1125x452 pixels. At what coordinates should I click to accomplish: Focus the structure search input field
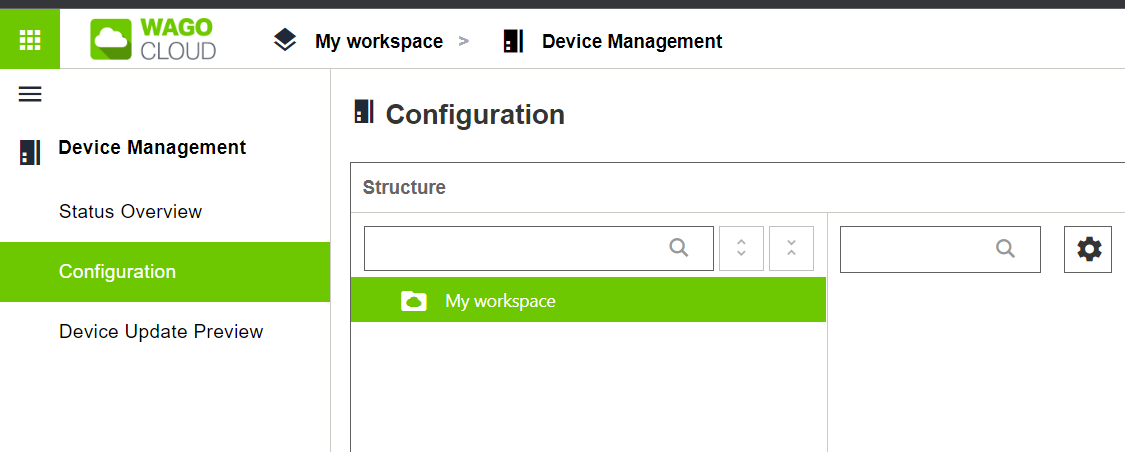point(539,248)
